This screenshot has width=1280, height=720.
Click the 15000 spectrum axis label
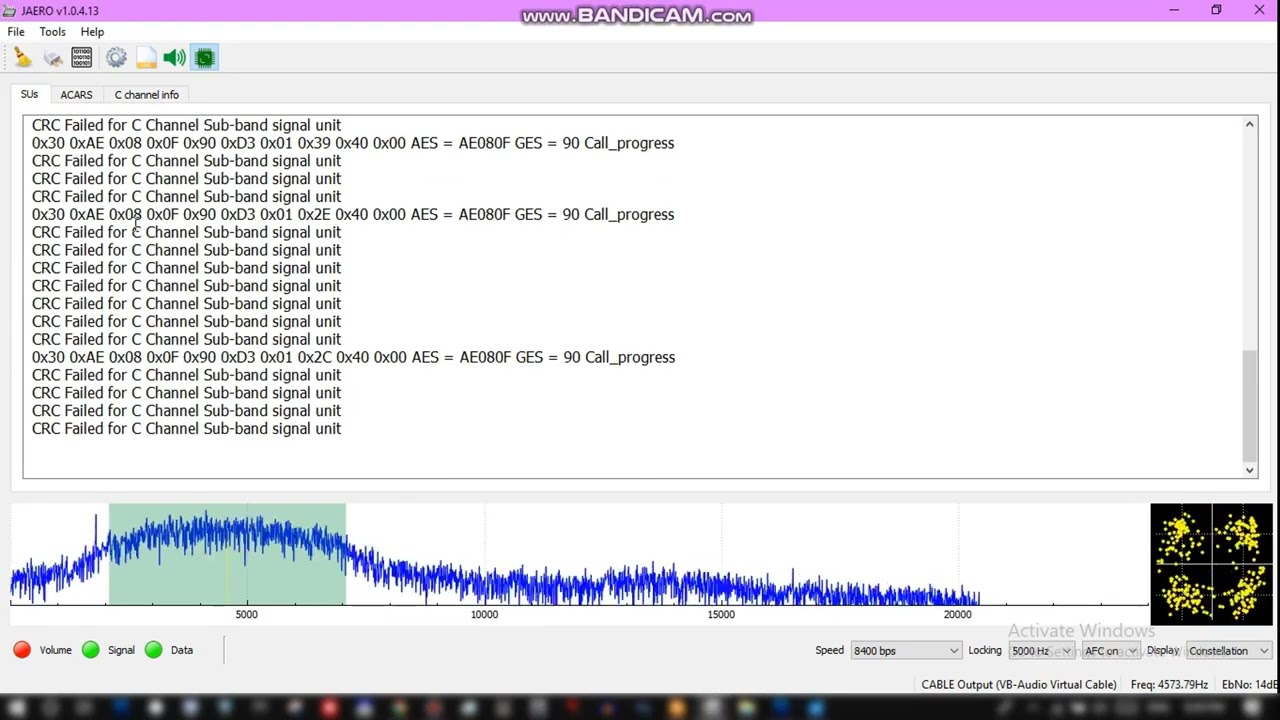(721, 615)
